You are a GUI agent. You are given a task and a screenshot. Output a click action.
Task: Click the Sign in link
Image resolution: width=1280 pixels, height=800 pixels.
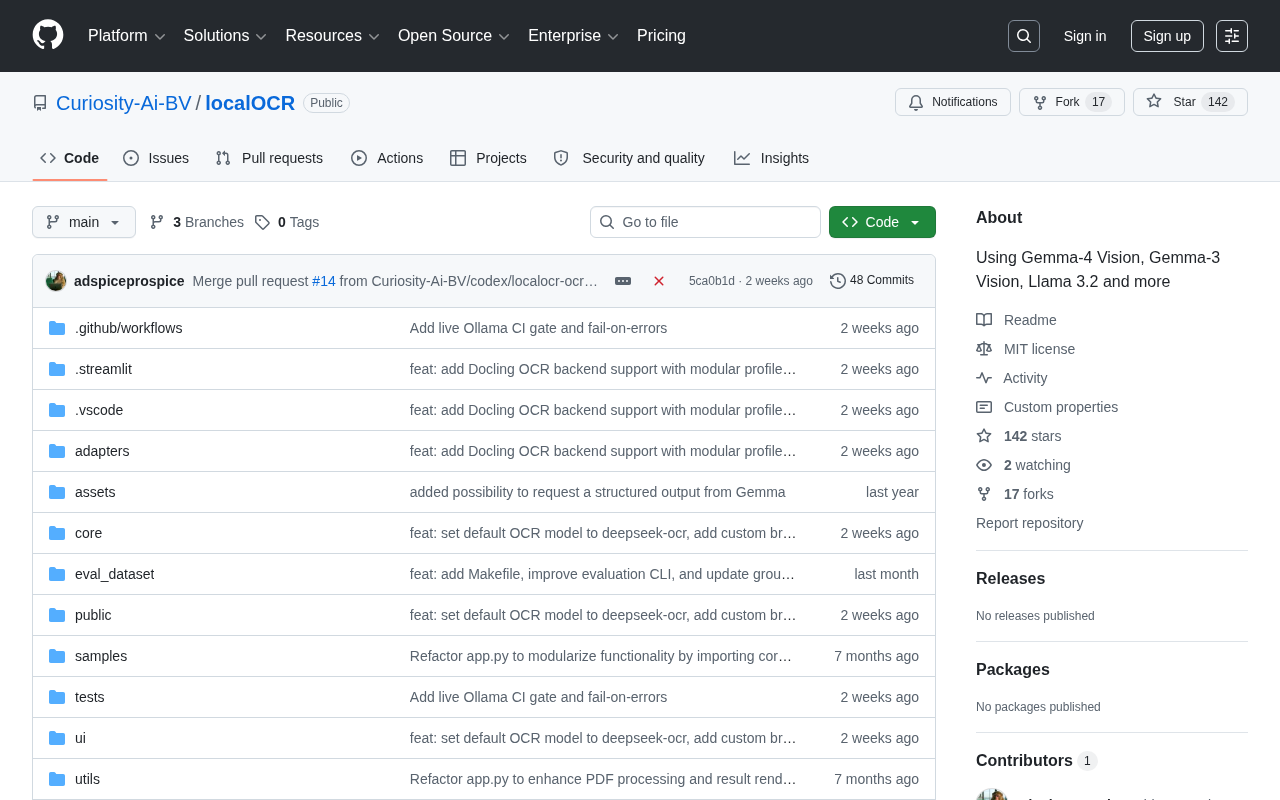point(1085,36)
